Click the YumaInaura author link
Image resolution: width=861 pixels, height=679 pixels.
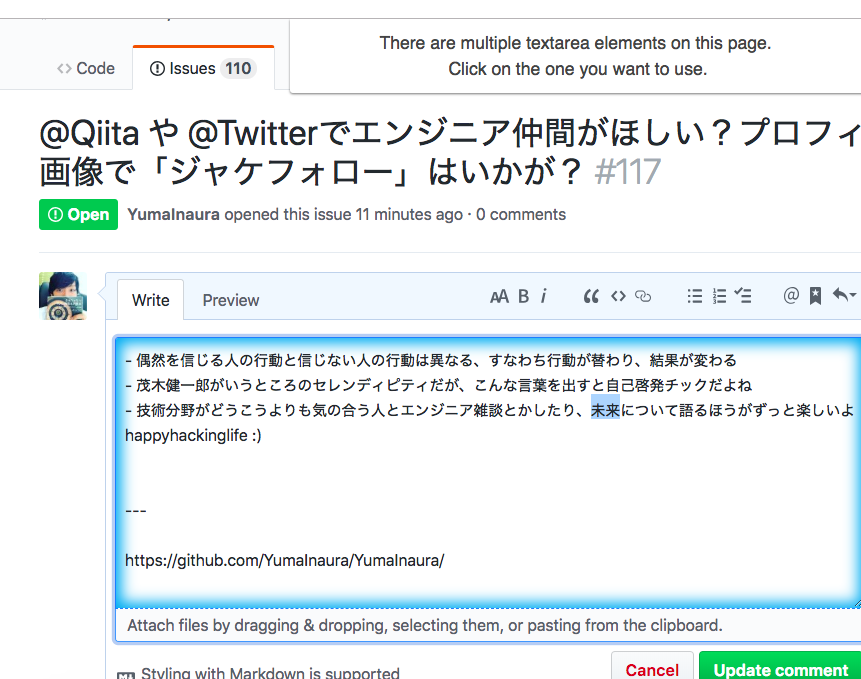coord(174,214)
